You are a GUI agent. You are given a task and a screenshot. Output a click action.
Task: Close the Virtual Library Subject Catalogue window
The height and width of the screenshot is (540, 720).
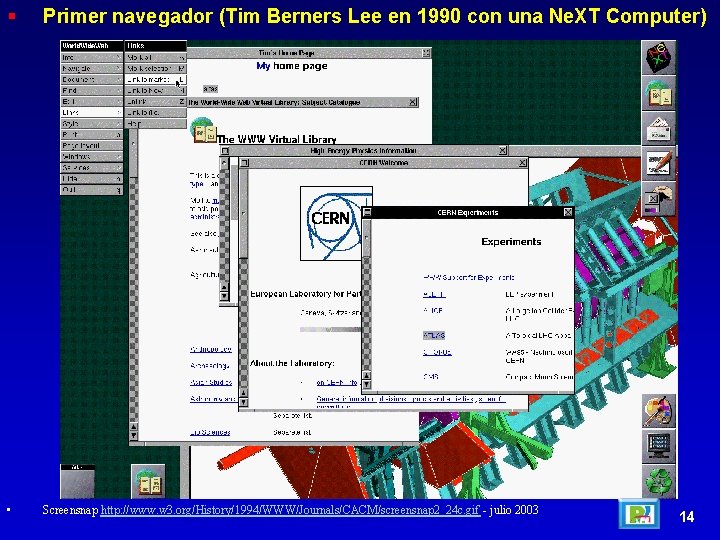413,102
